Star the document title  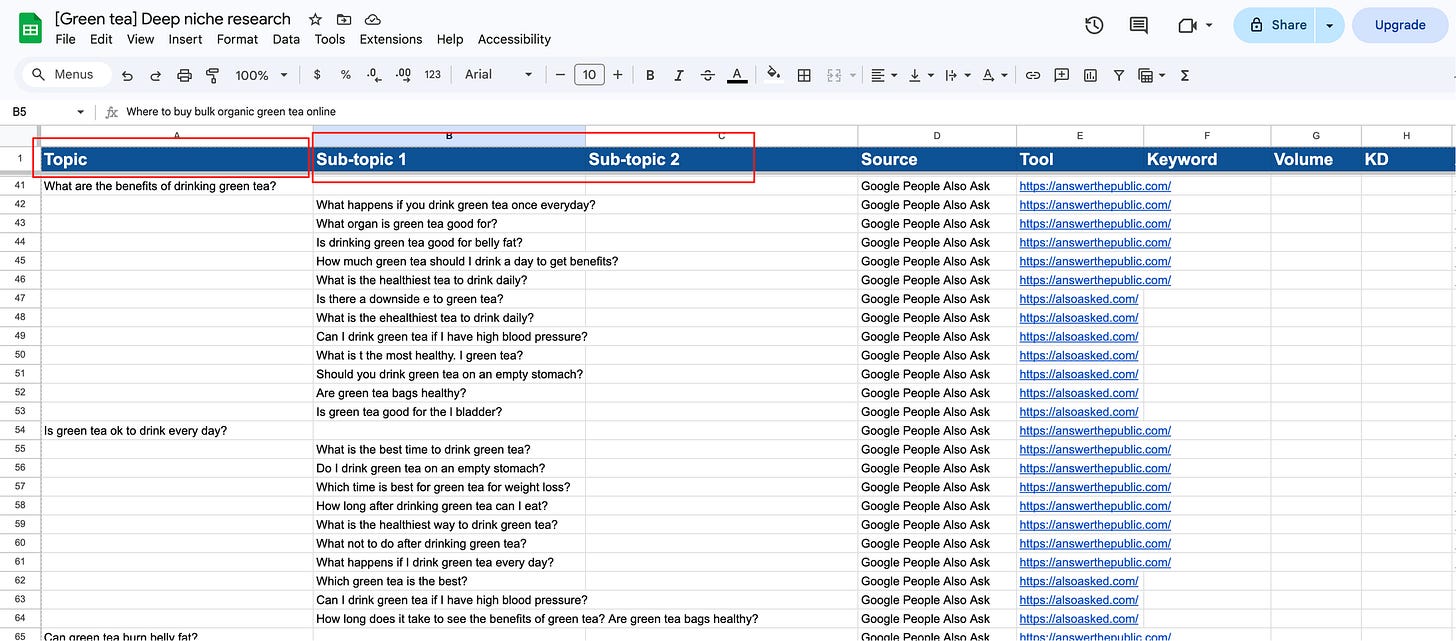315,19
